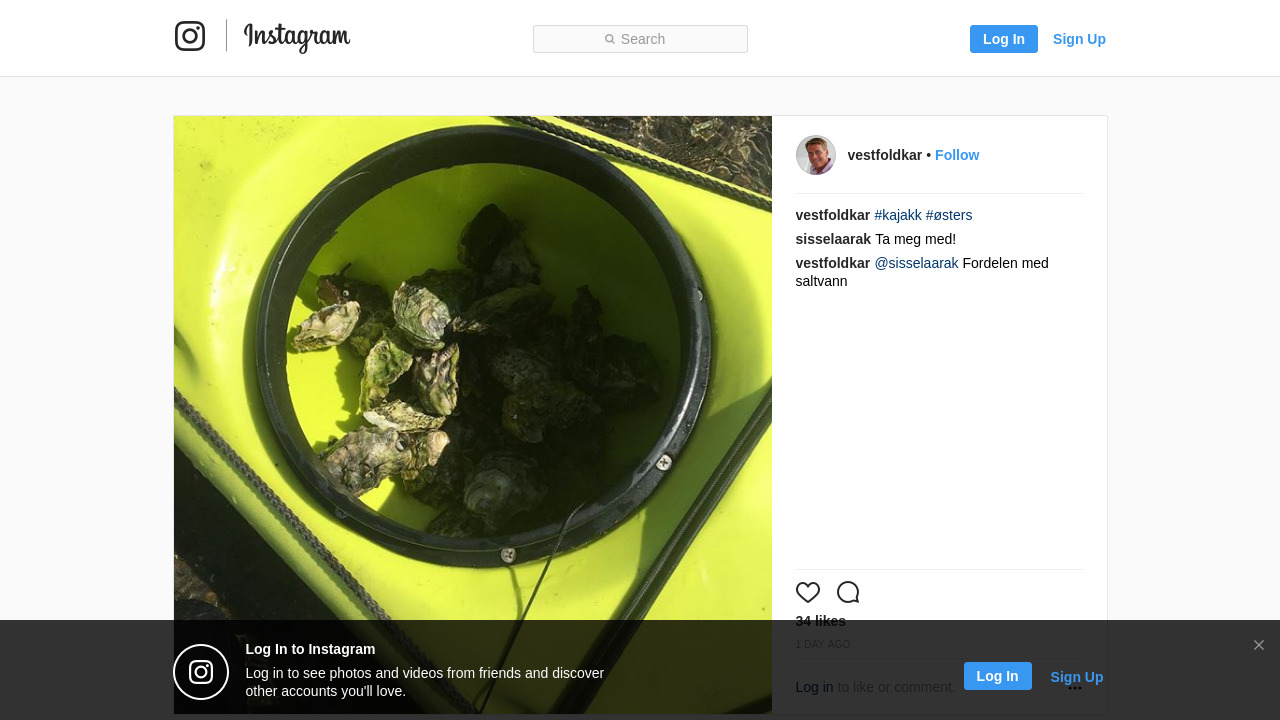Like the post with the heart icon
The height and width of the screenshot is (720, 1280).
(808, 592)
